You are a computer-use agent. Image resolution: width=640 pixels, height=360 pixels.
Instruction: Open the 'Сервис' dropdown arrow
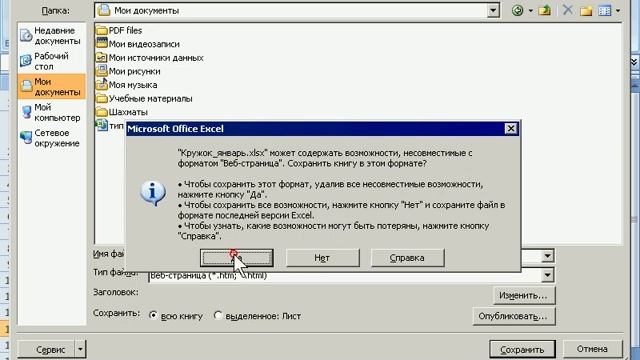(x=80, y=350)
